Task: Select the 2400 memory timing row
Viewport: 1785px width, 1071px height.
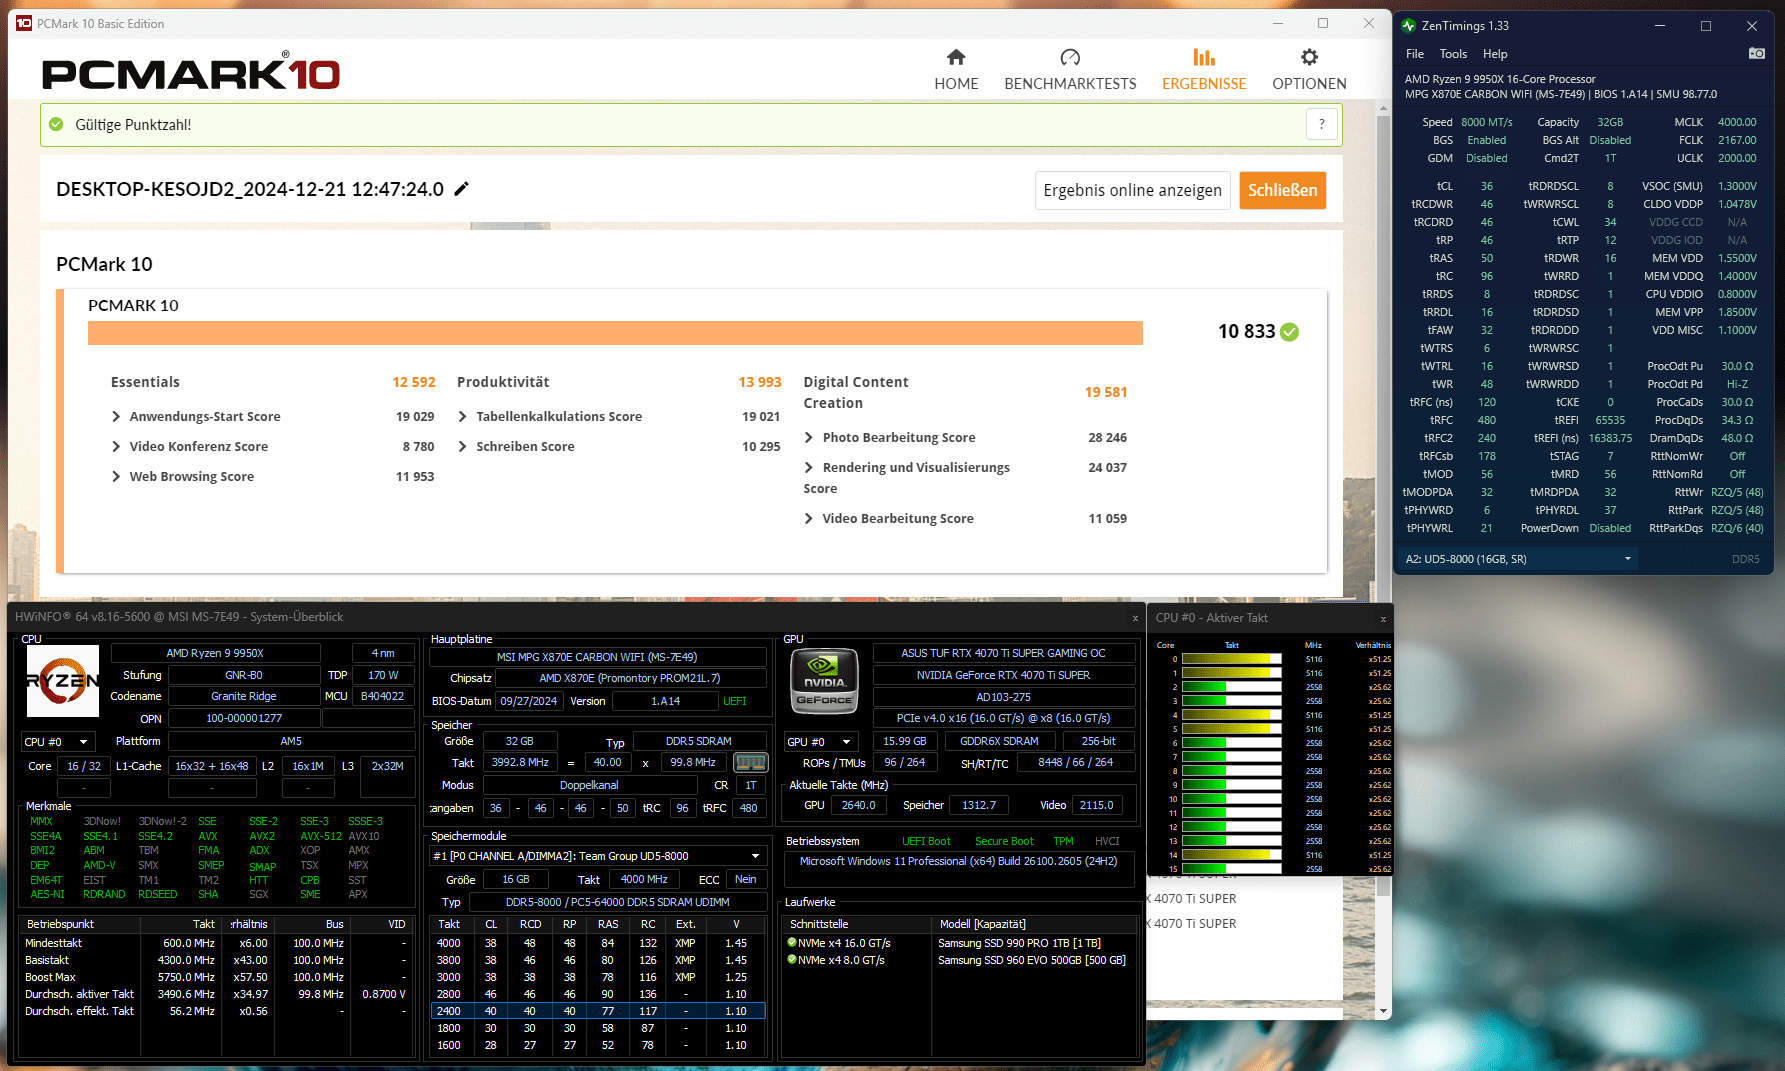Action: click(598, 1011)
